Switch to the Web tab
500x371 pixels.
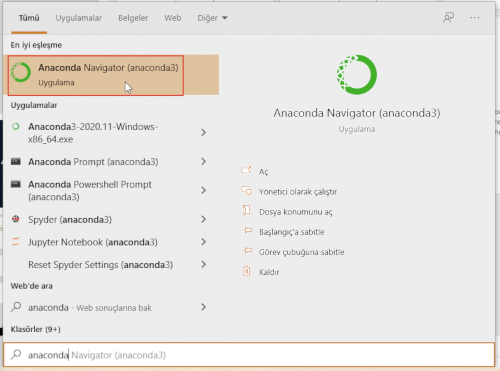tap(173, 18)
